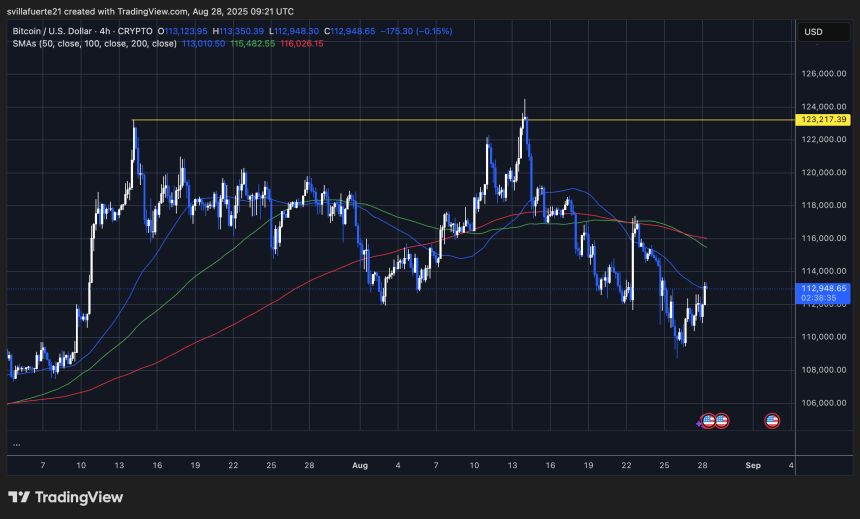
Task: Open the three-dots menu at bottom left
Action: click(16, 444)
